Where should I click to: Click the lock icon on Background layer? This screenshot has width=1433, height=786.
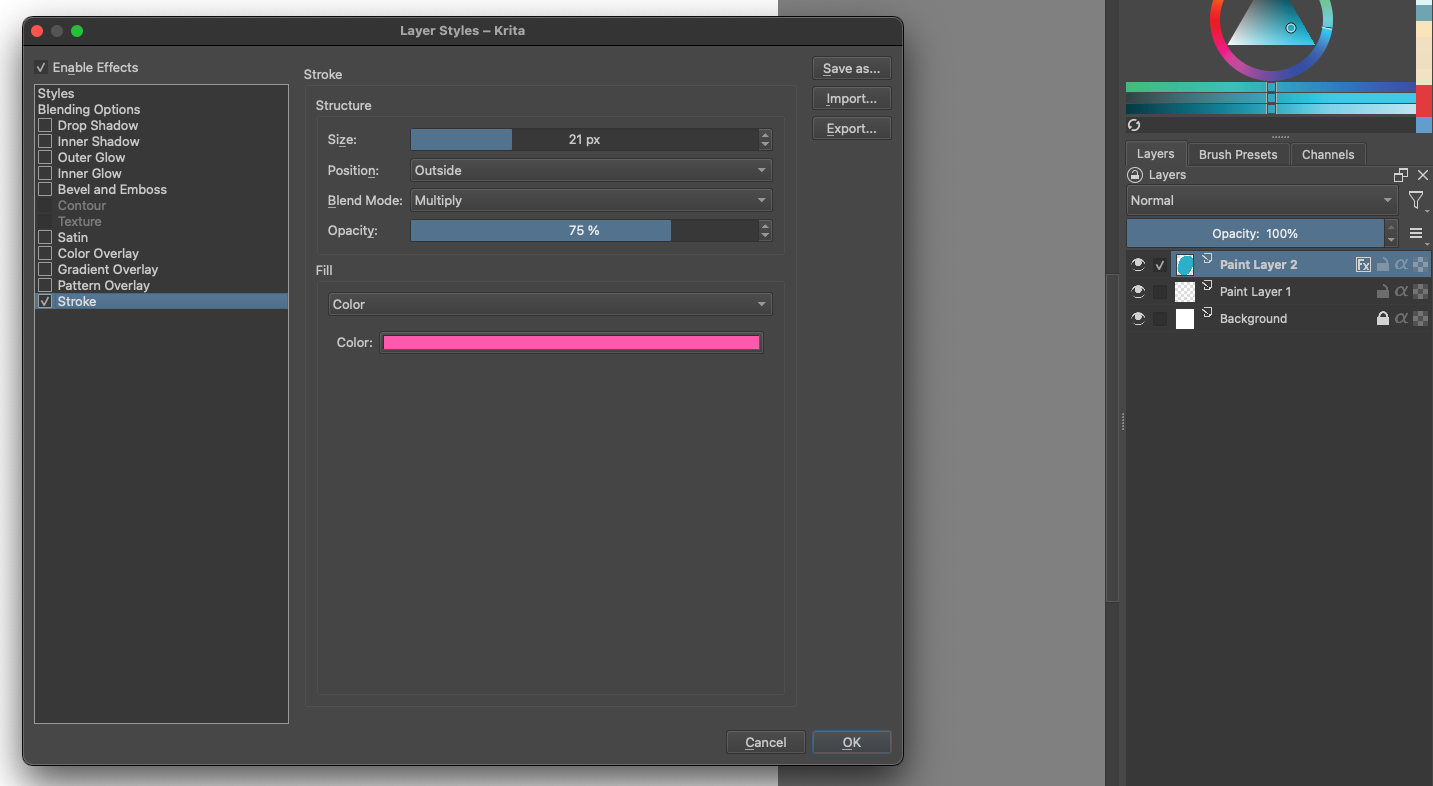point(1383,319)
